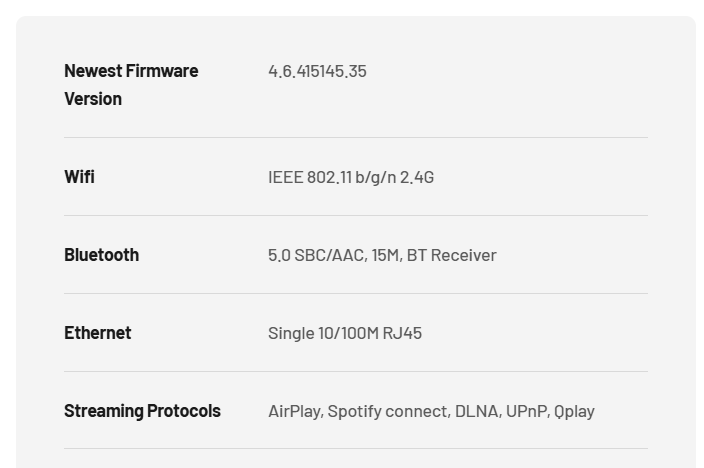
Task: Select the 2.4G band text
Action: [x=417, y=177]
